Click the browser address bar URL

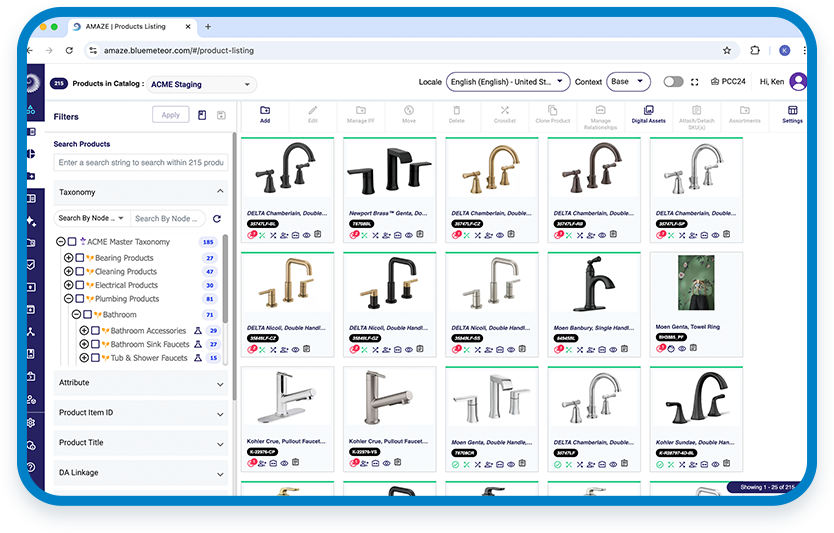(x=179, y=51)
